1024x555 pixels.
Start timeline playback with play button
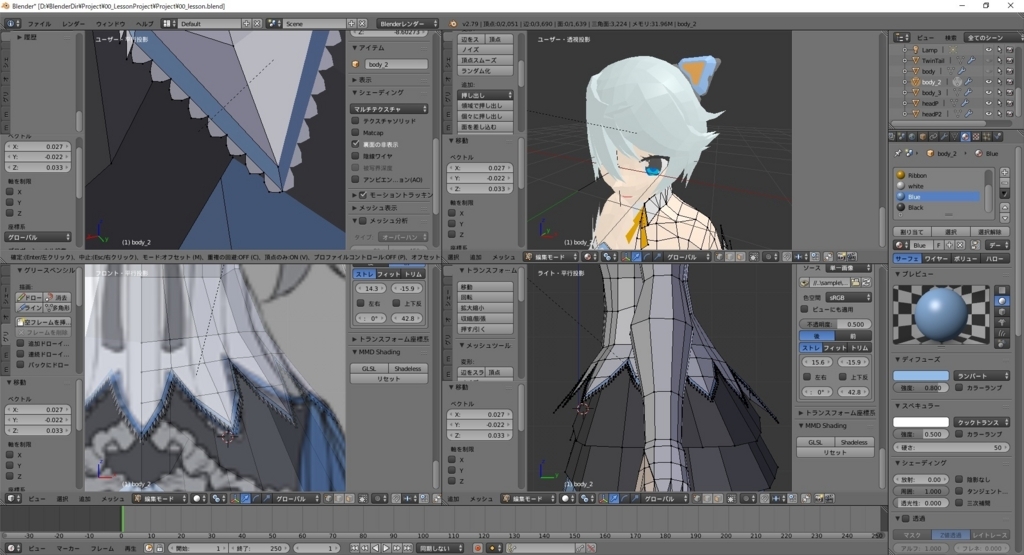[386, 548]
